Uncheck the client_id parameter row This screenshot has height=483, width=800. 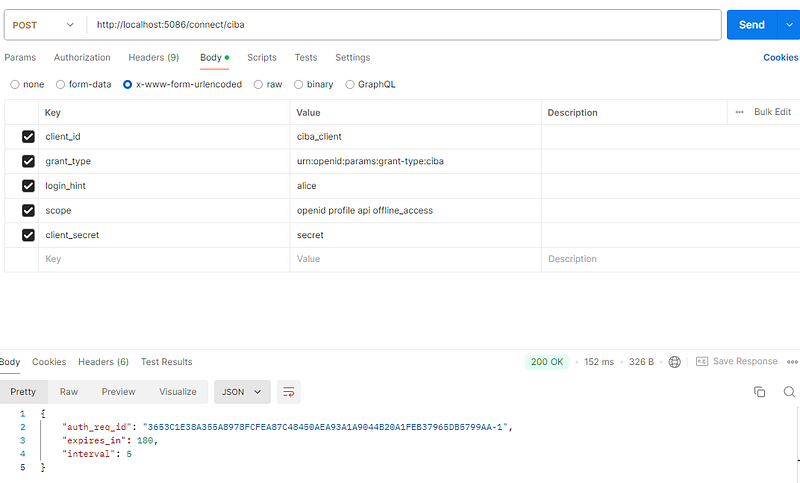28,137
